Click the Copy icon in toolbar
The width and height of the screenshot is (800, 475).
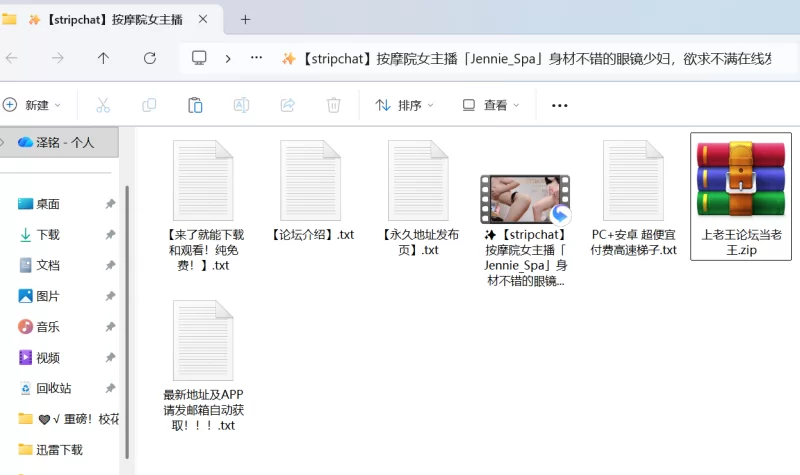[149, 105]
